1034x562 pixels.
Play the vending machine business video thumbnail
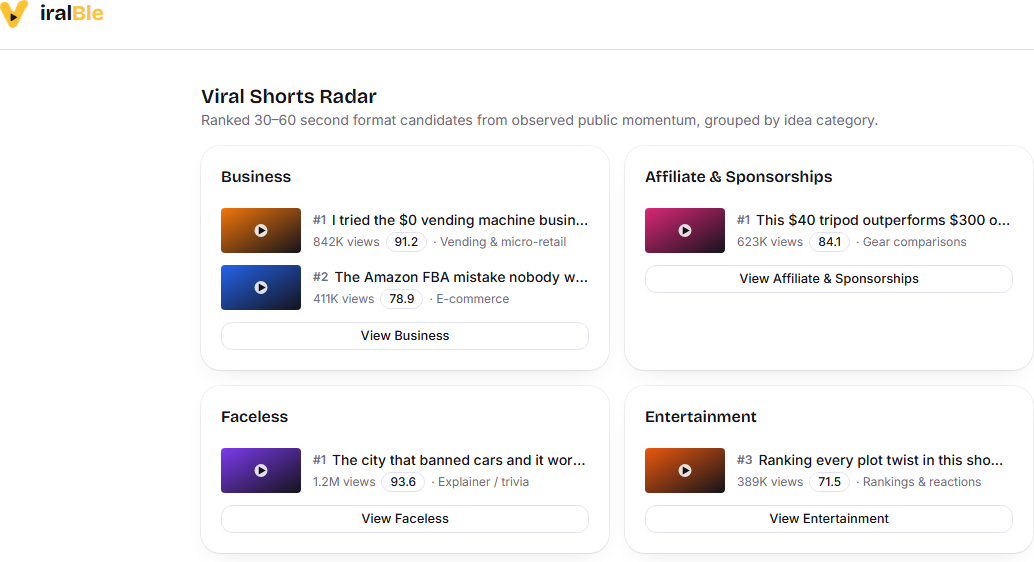[x=260, y=231]
